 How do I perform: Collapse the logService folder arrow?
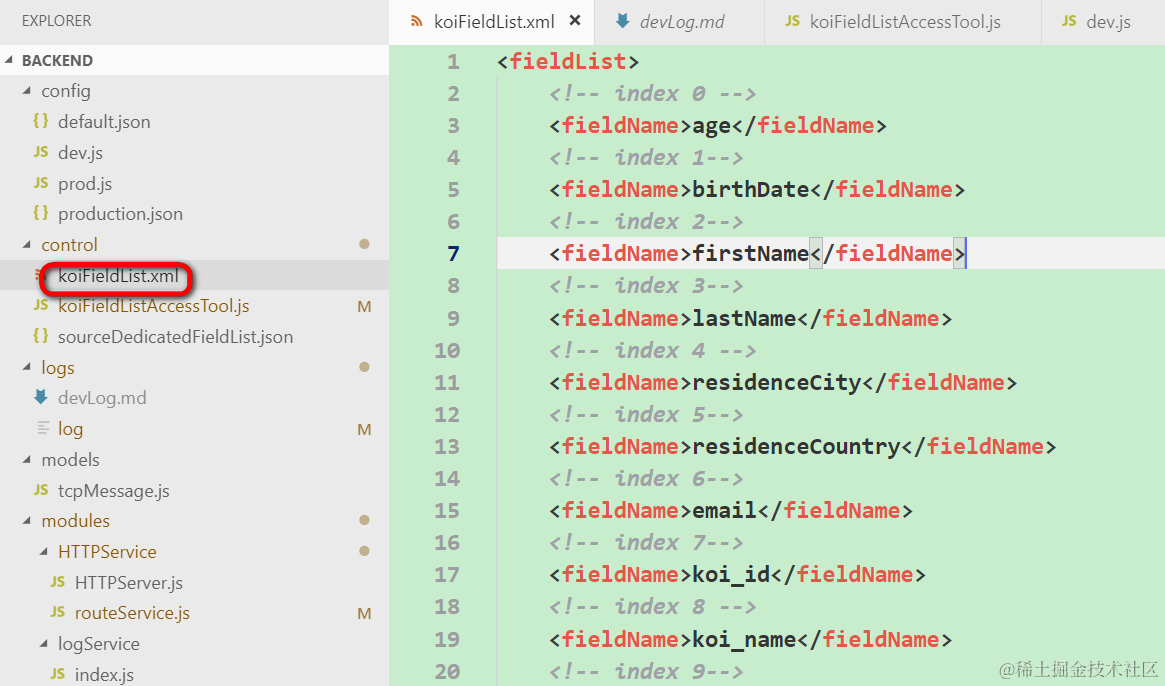tap(45, 644)
